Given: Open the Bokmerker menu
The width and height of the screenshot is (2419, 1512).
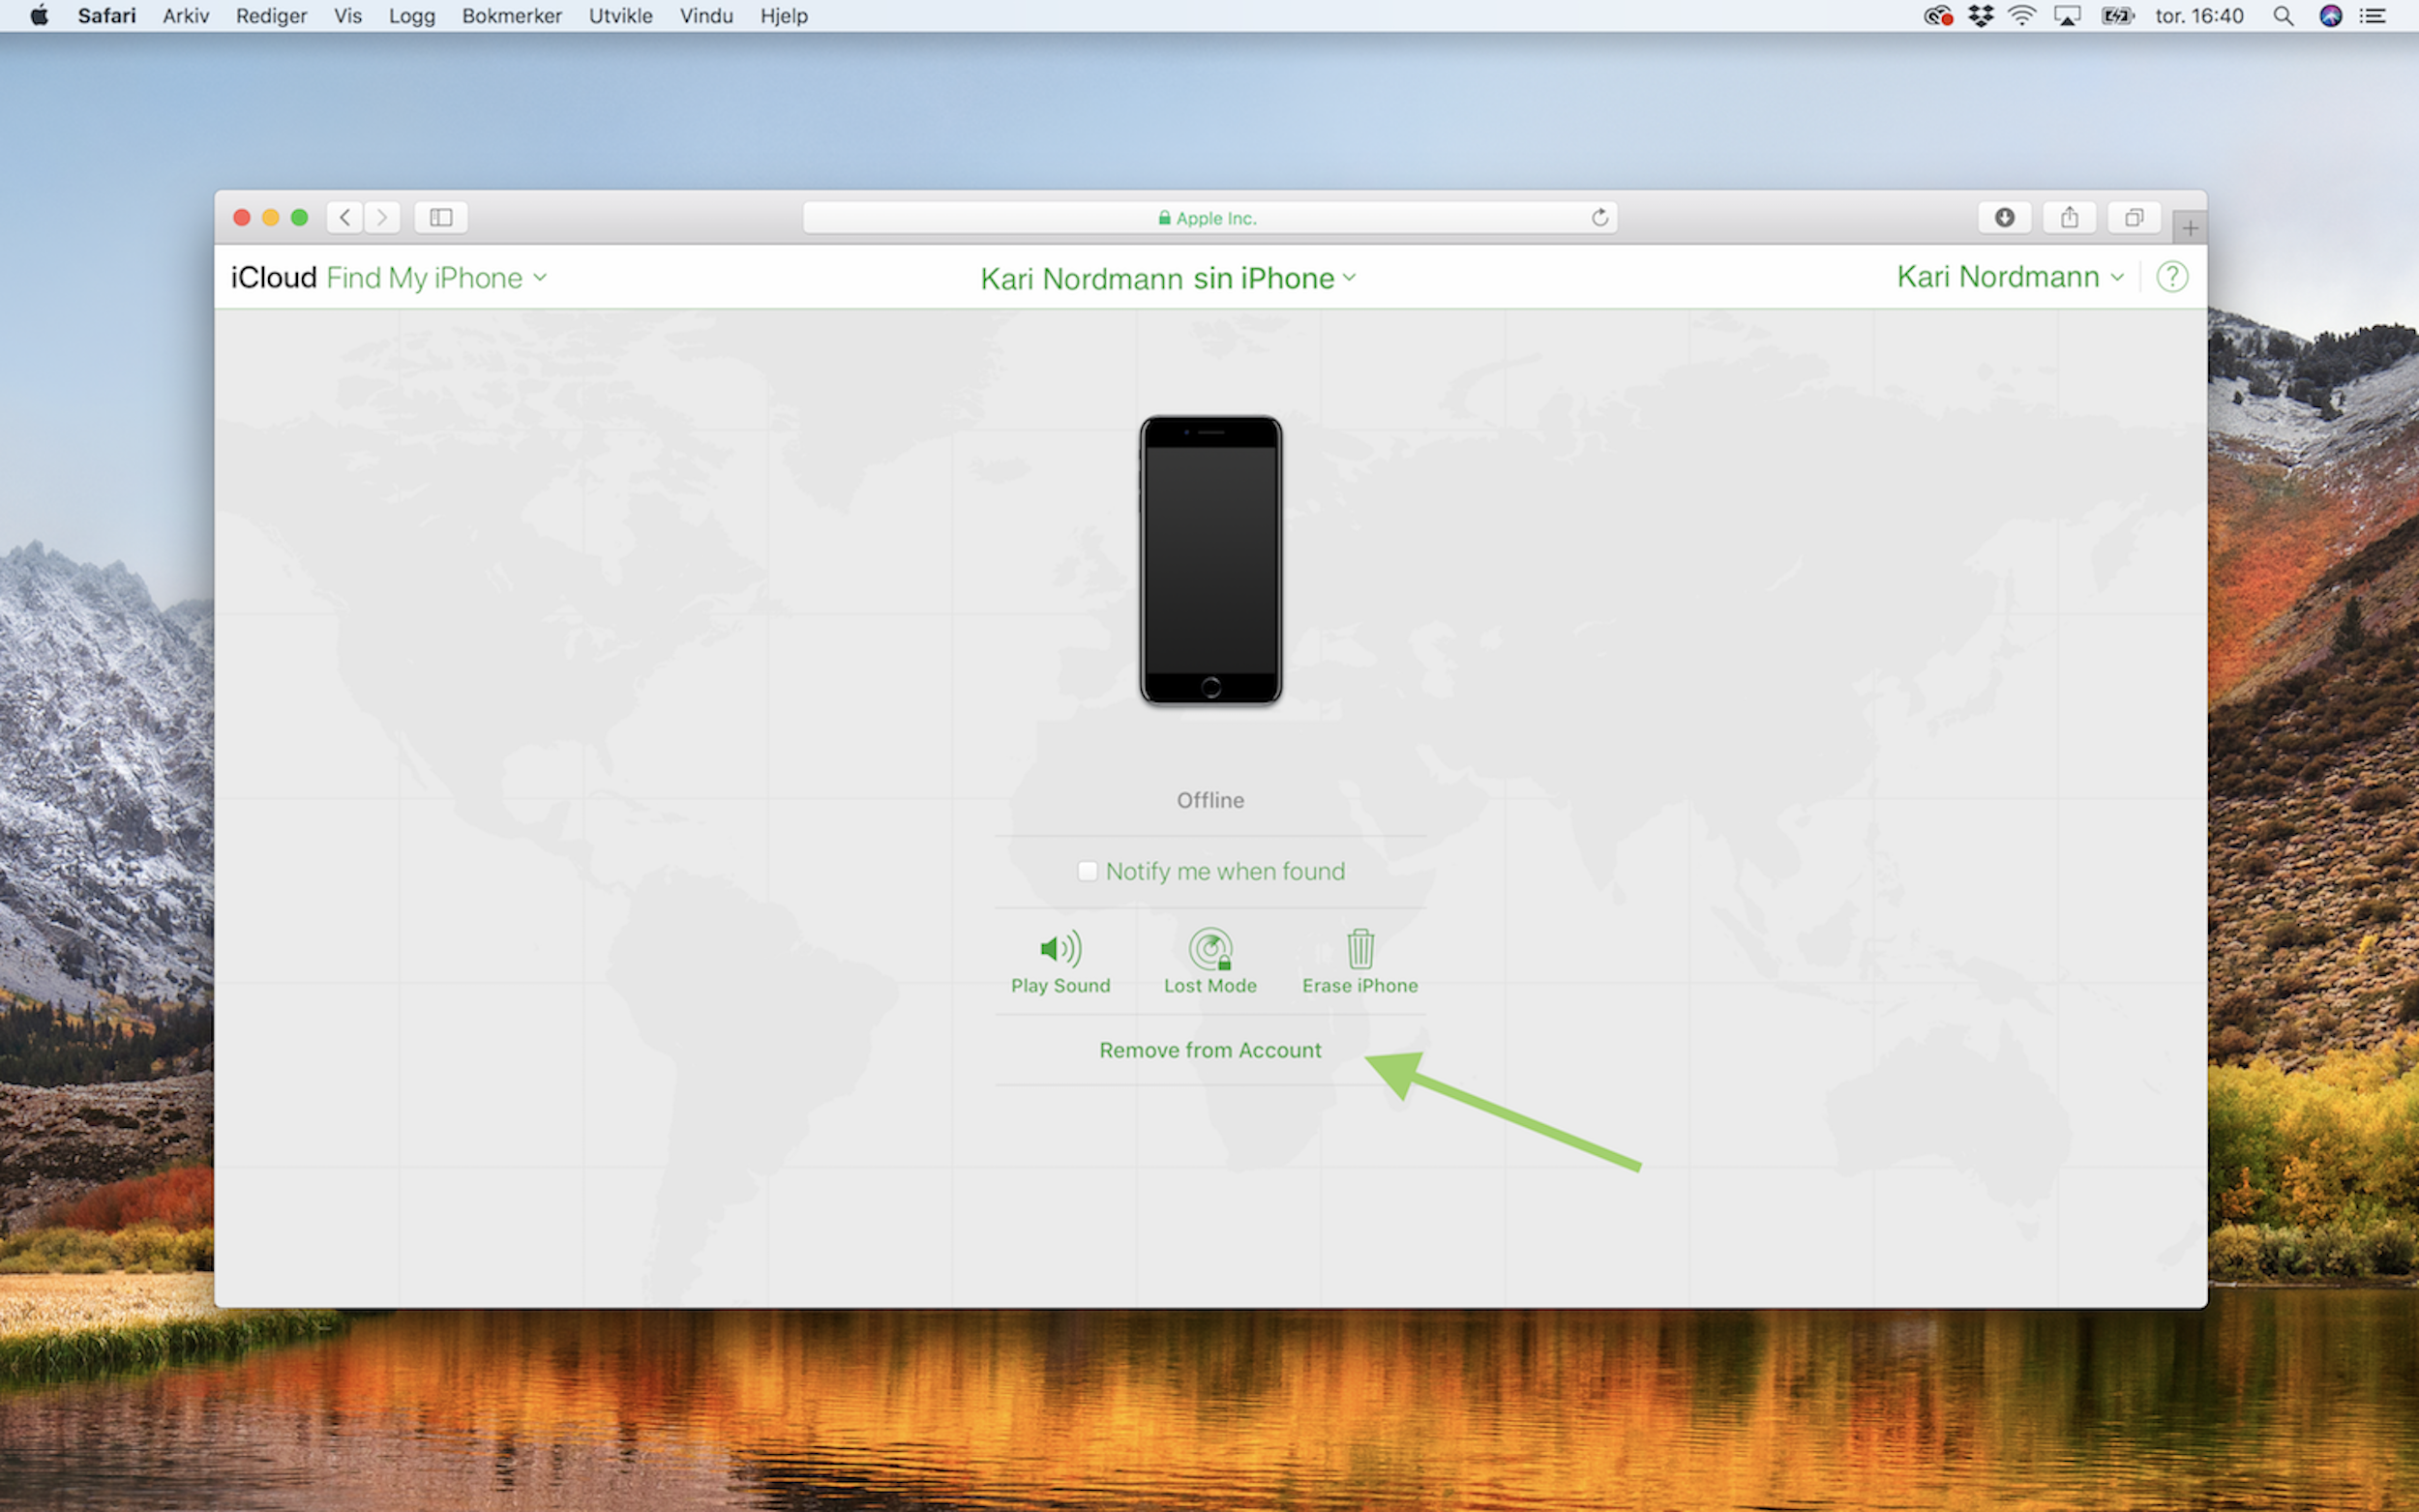Looking at the screenshot, I should pyautogui.click(x=512, y=16).
